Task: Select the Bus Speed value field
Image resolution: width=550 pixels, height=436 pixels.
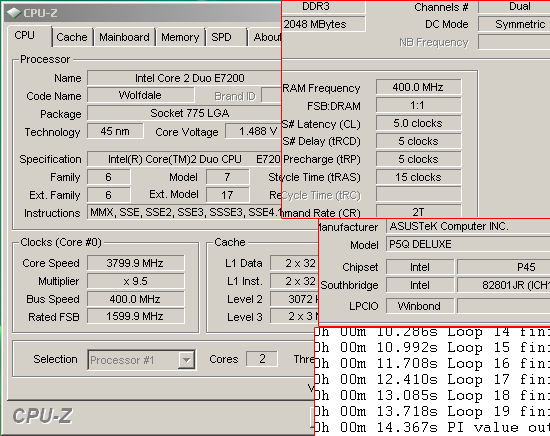Action: coord(135,299)
